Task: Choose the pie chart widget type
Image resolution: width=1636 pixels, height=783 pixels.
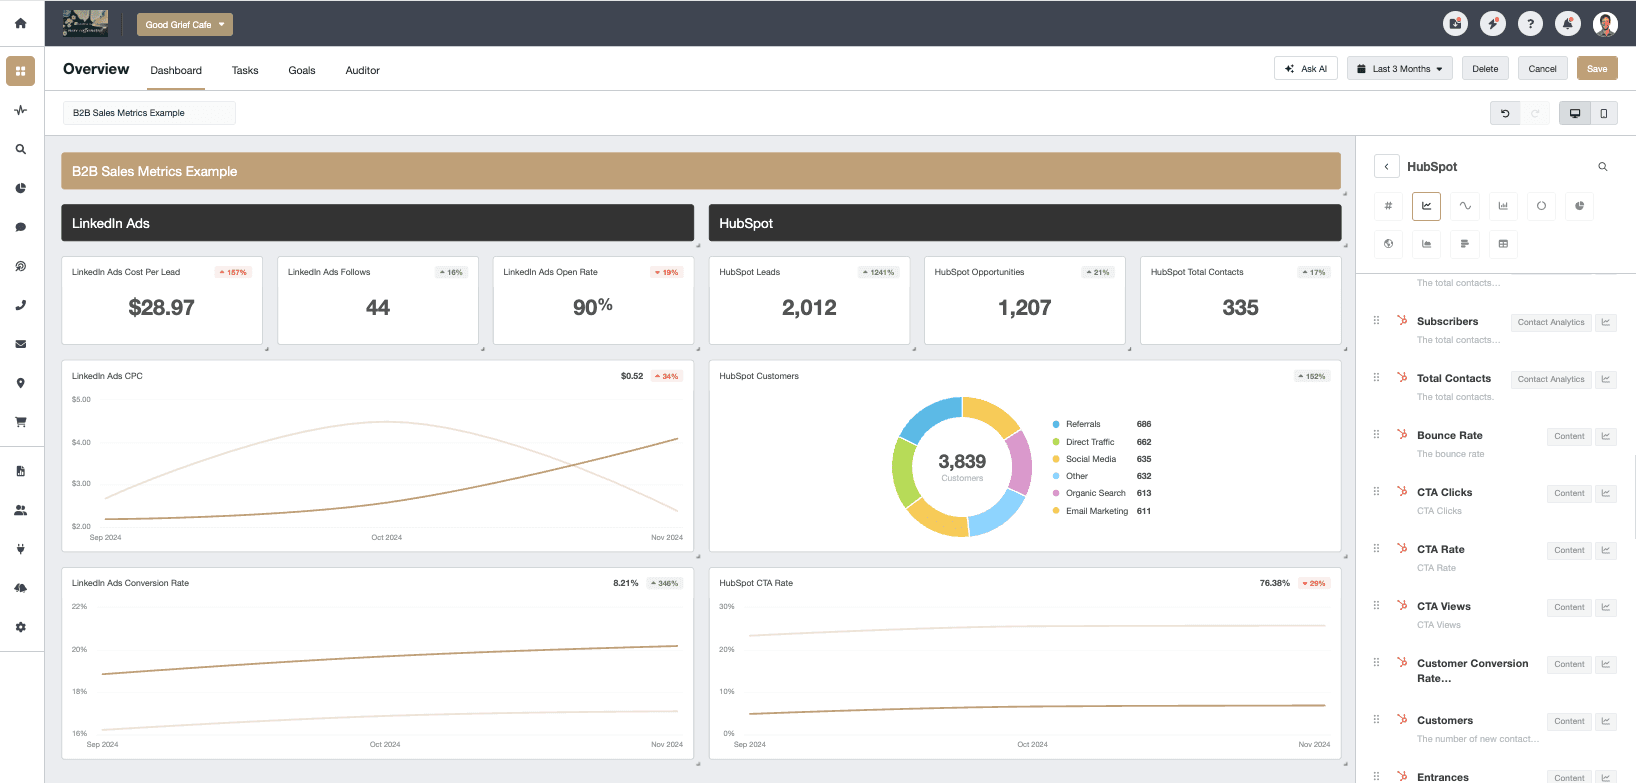Action: [x=1579, y=206]
